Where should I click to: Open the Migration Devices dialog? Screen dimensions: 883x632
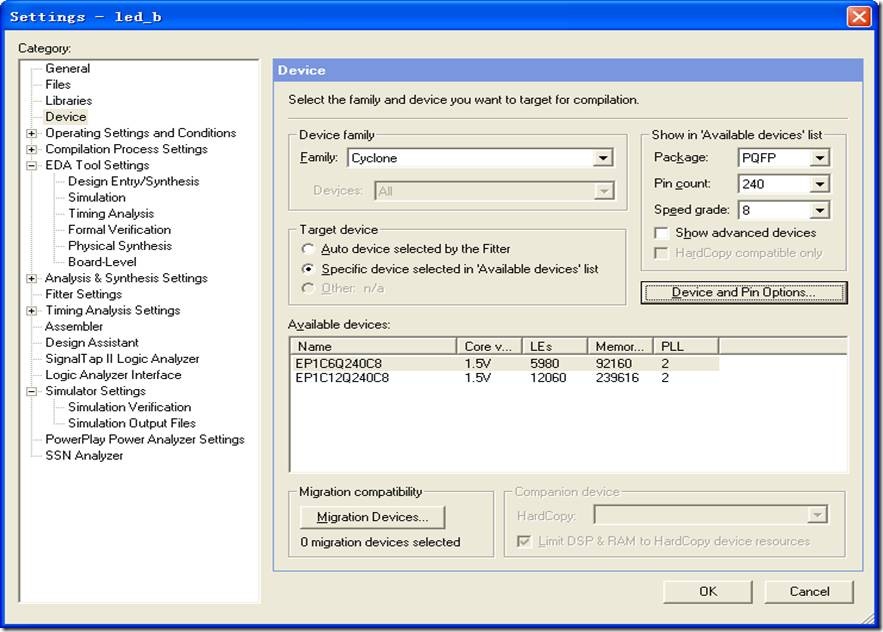tap(372, 517)
